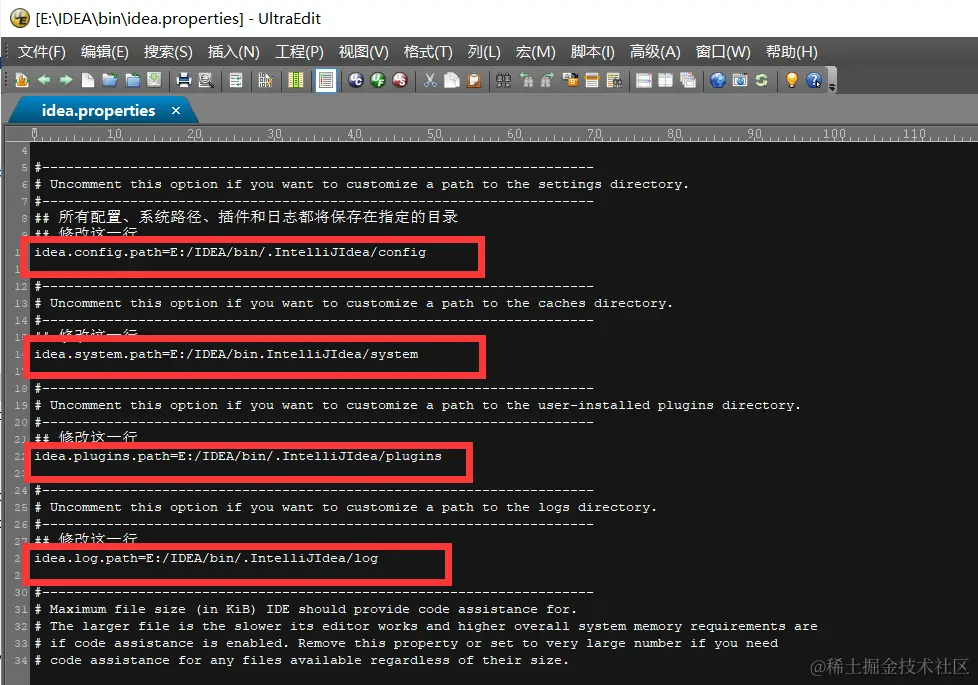Toggle word wrap in the toolbar
Image resolution: width=978 pixels, height=685 pixels.
236,80
